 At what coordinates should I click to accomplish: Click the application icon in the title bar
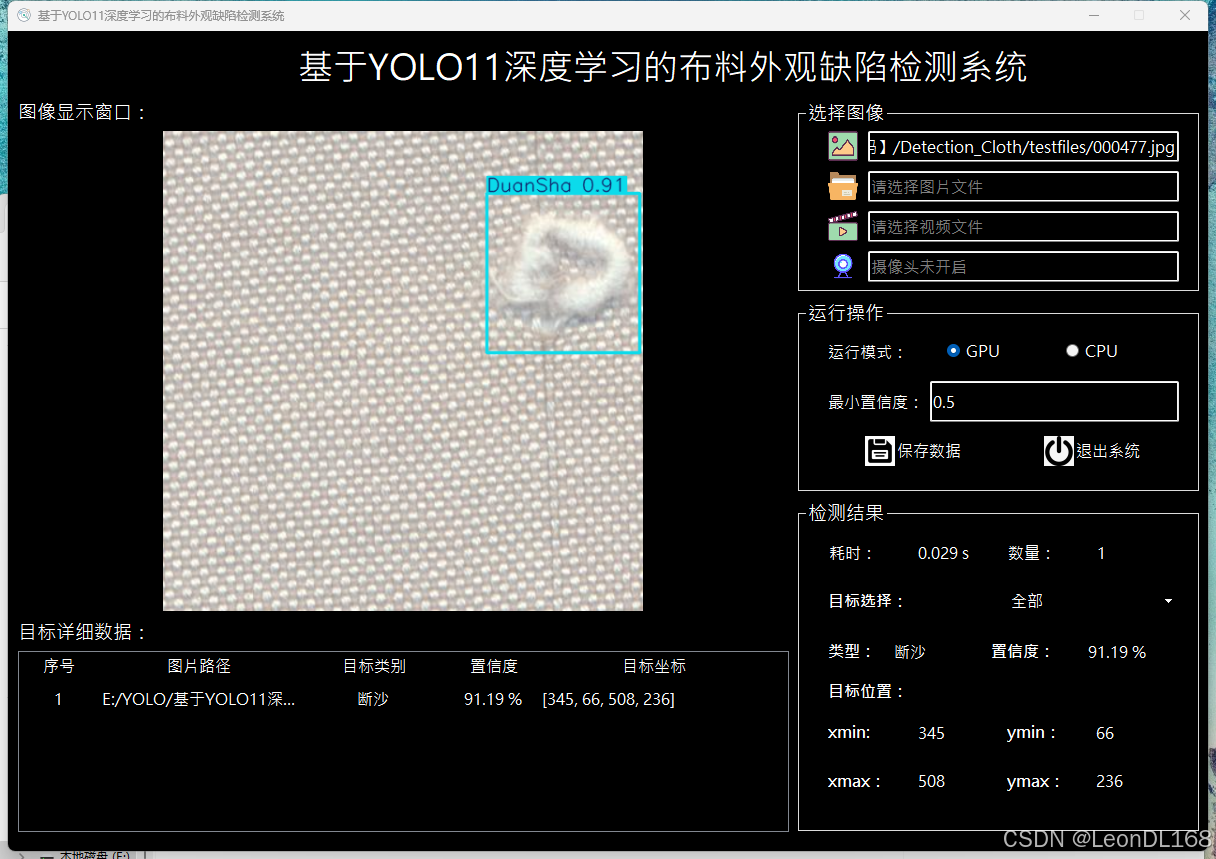pos(22,15)
